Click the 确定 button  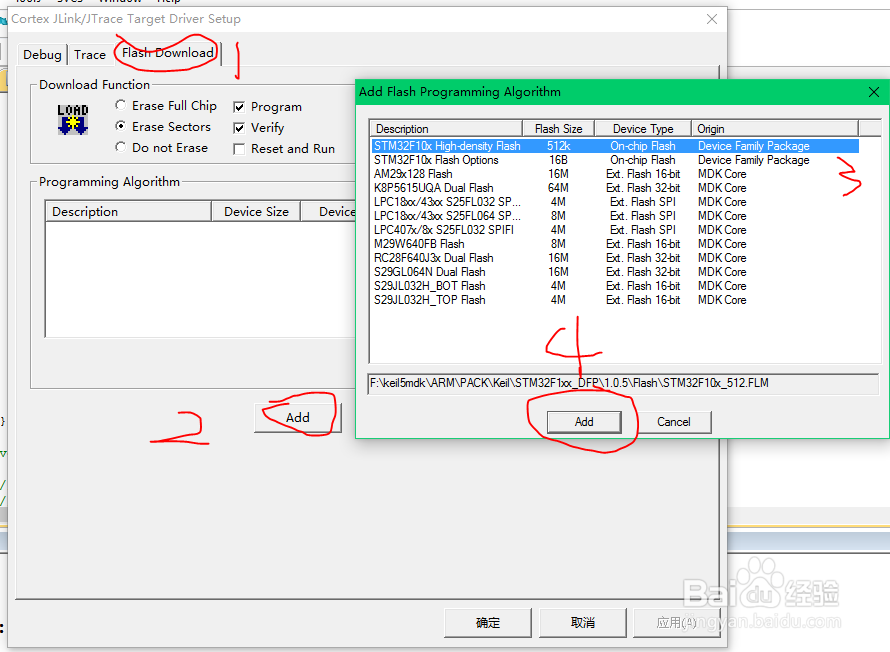coord(488,623)
